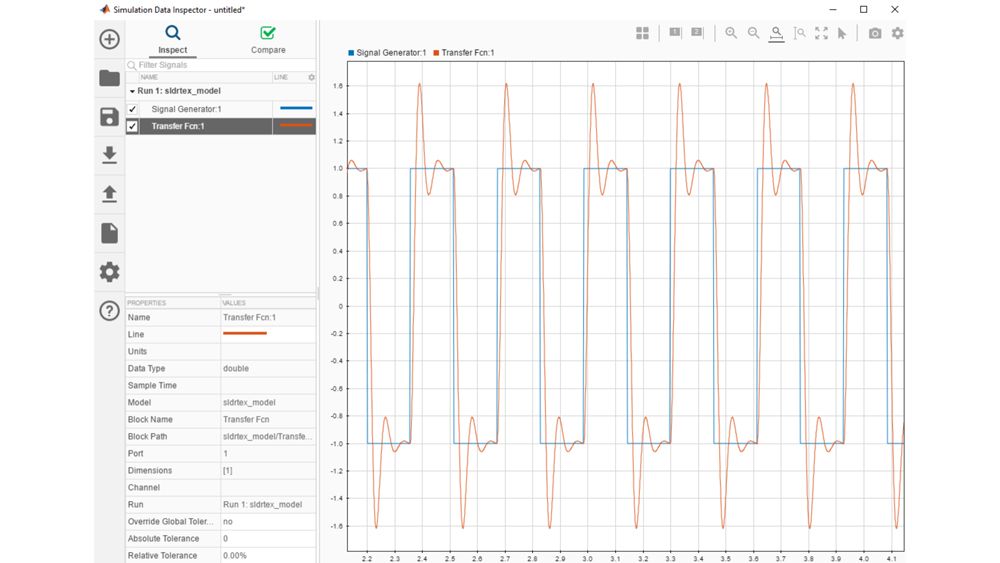Click the Import download arrow icon
The width and height of the screenshot is (1000, 563).
pos(110,155)
